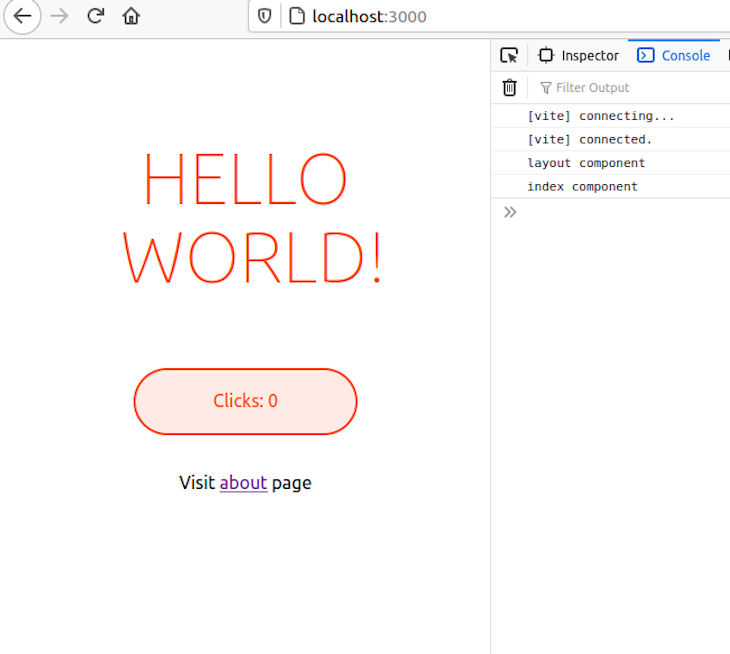Screen dimensions: 730x654
Task: Select the Console tab
Action: [674, 56]
